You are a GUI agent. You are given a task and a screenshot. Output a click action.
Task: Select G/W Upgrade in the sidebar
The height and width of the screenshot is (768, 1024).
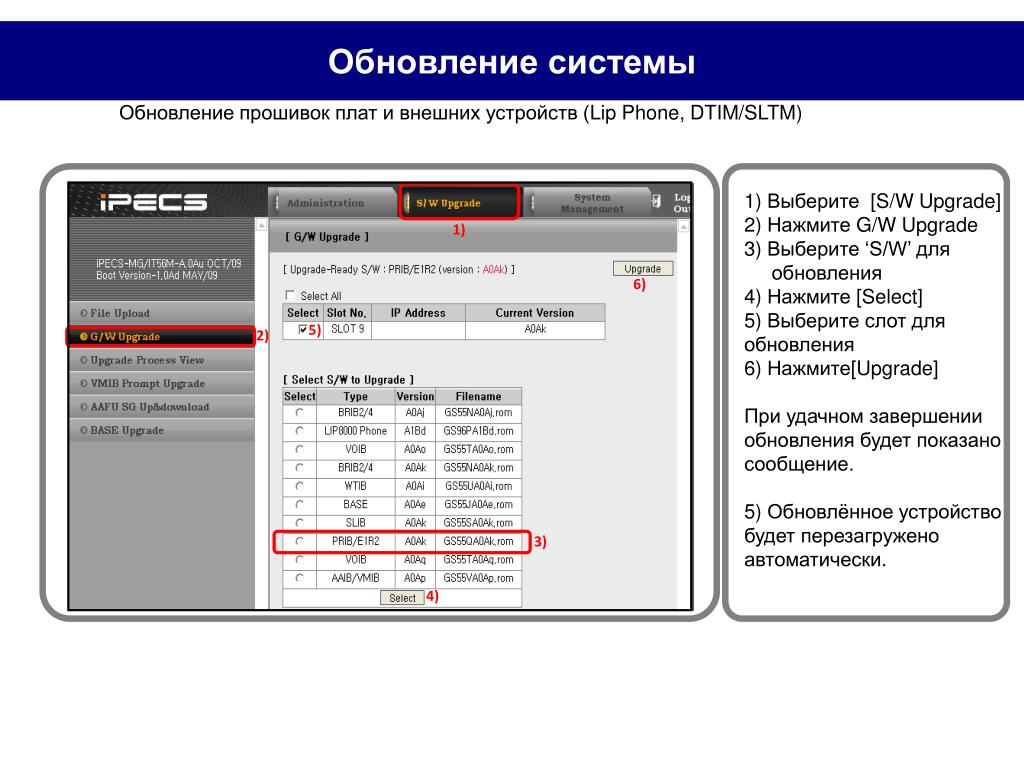(x=162, y=337)
